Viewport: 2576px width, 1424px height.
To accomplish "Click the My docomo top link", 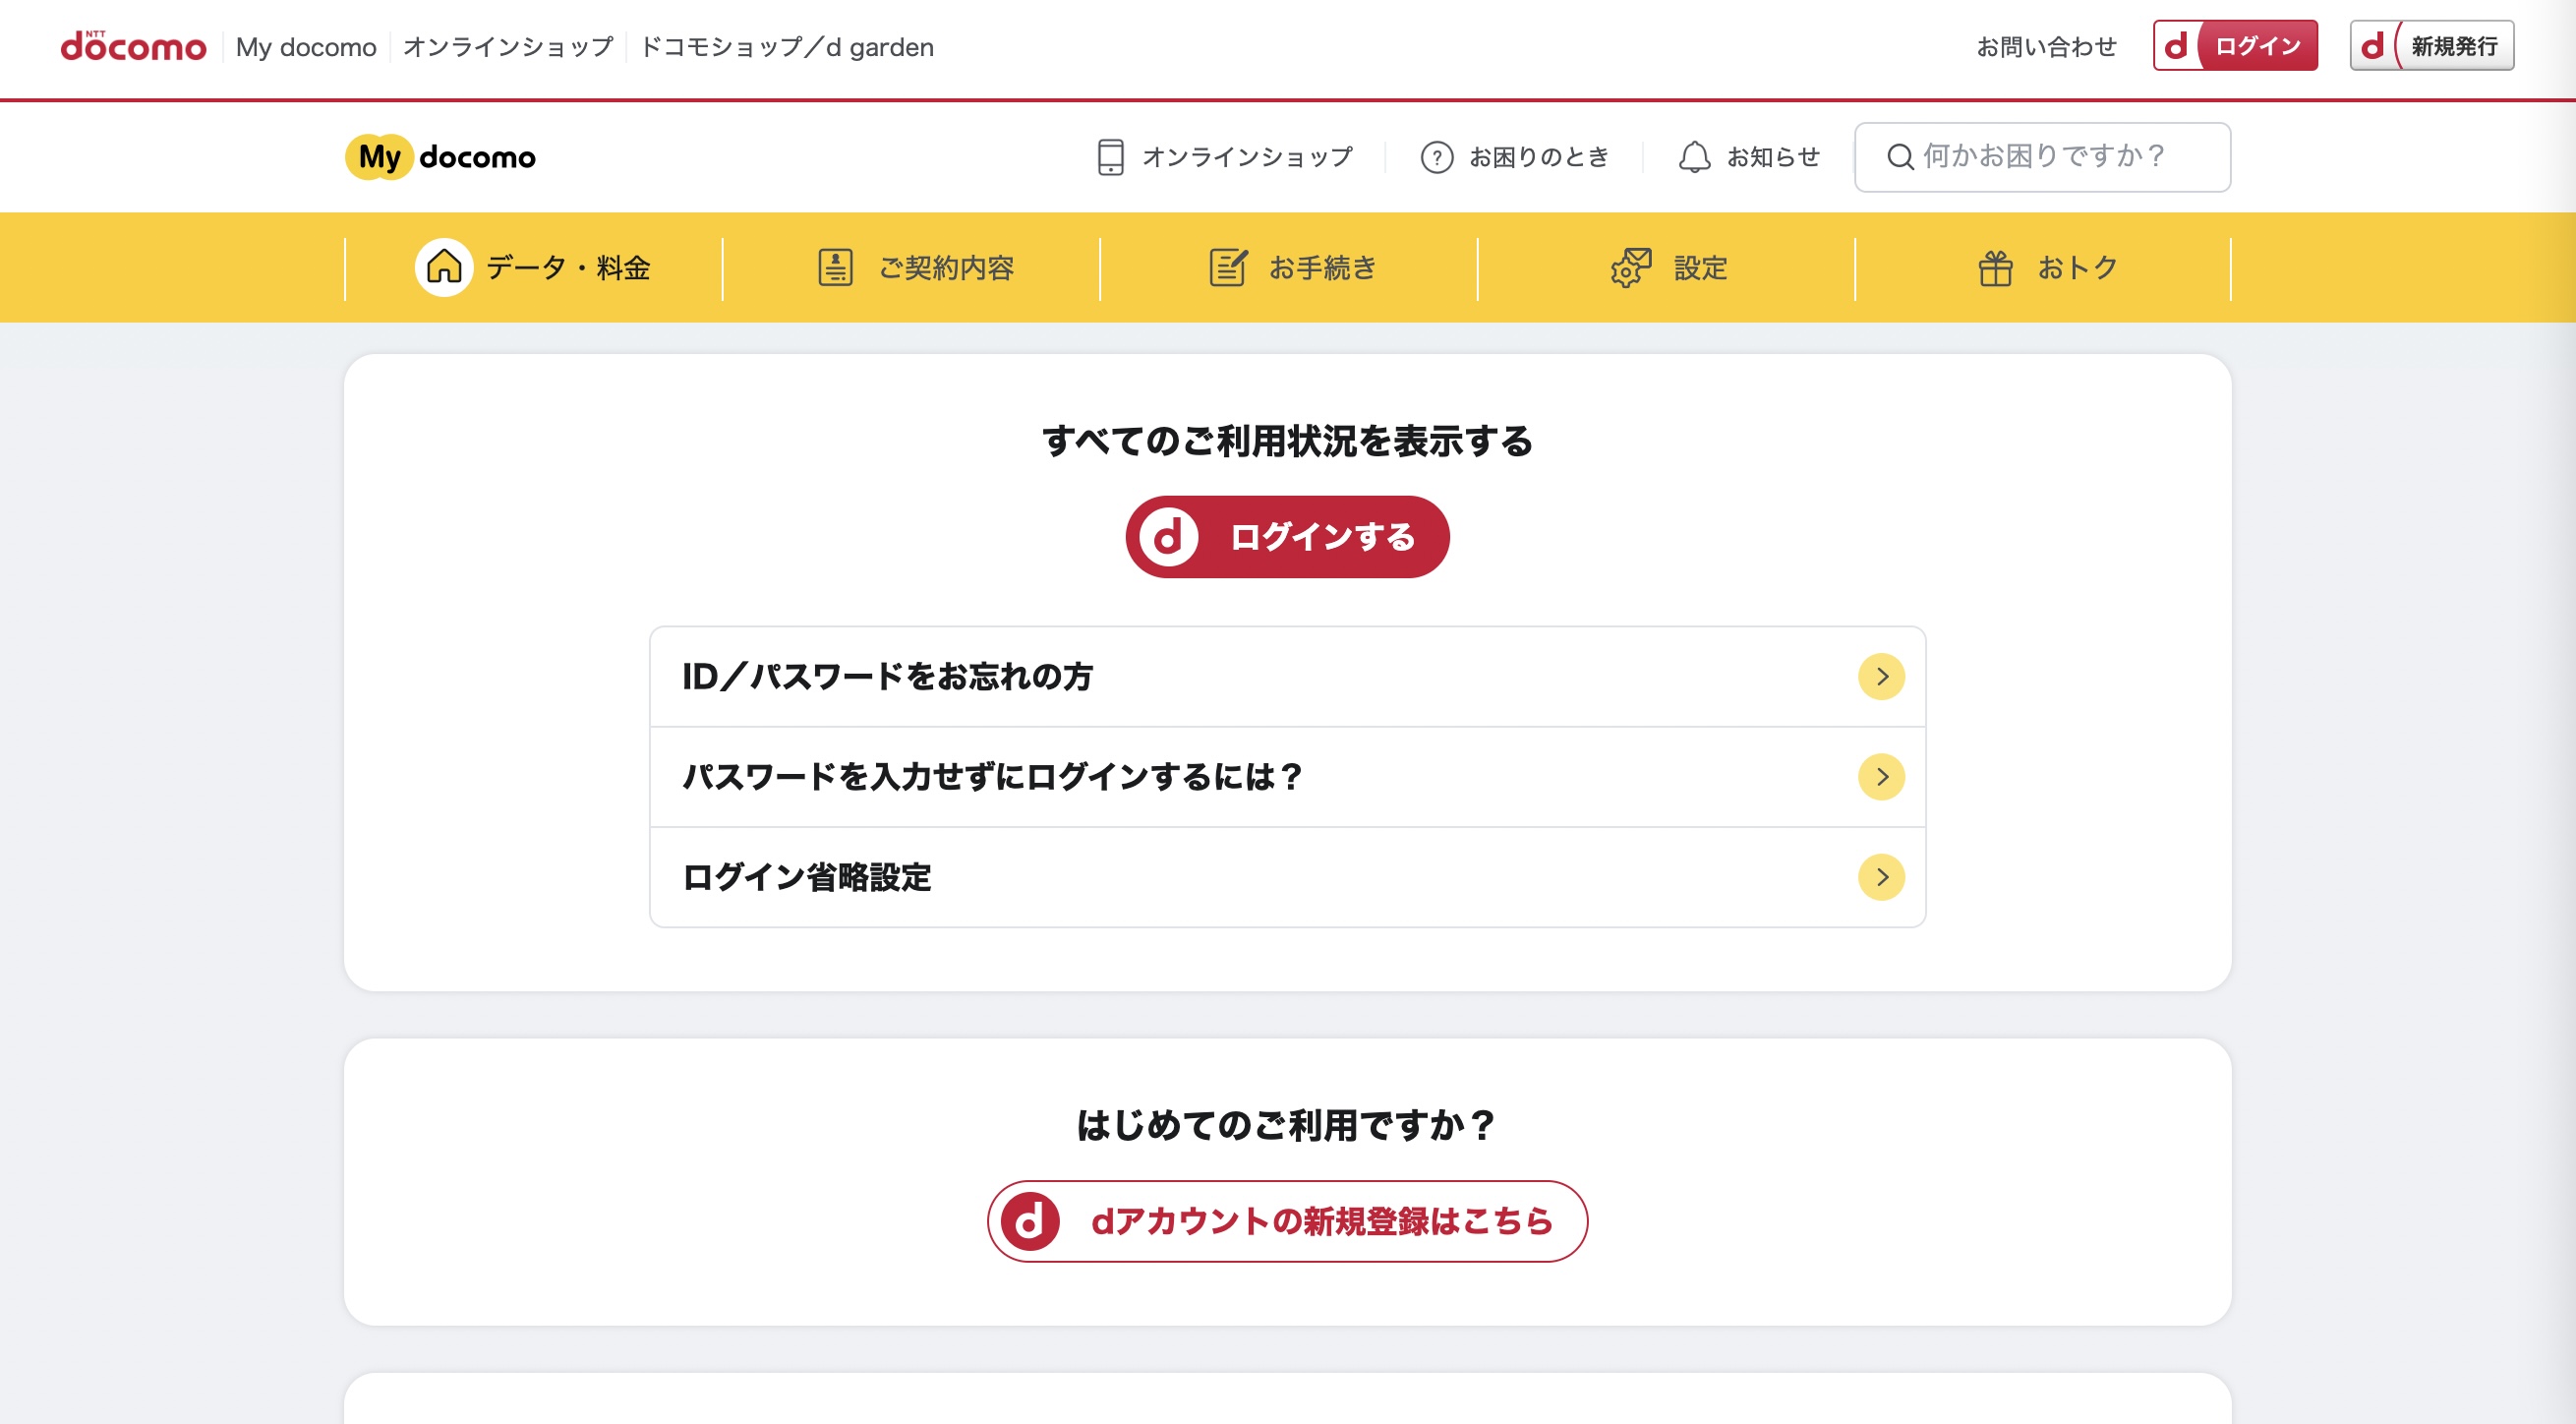I will pos(306,47).
